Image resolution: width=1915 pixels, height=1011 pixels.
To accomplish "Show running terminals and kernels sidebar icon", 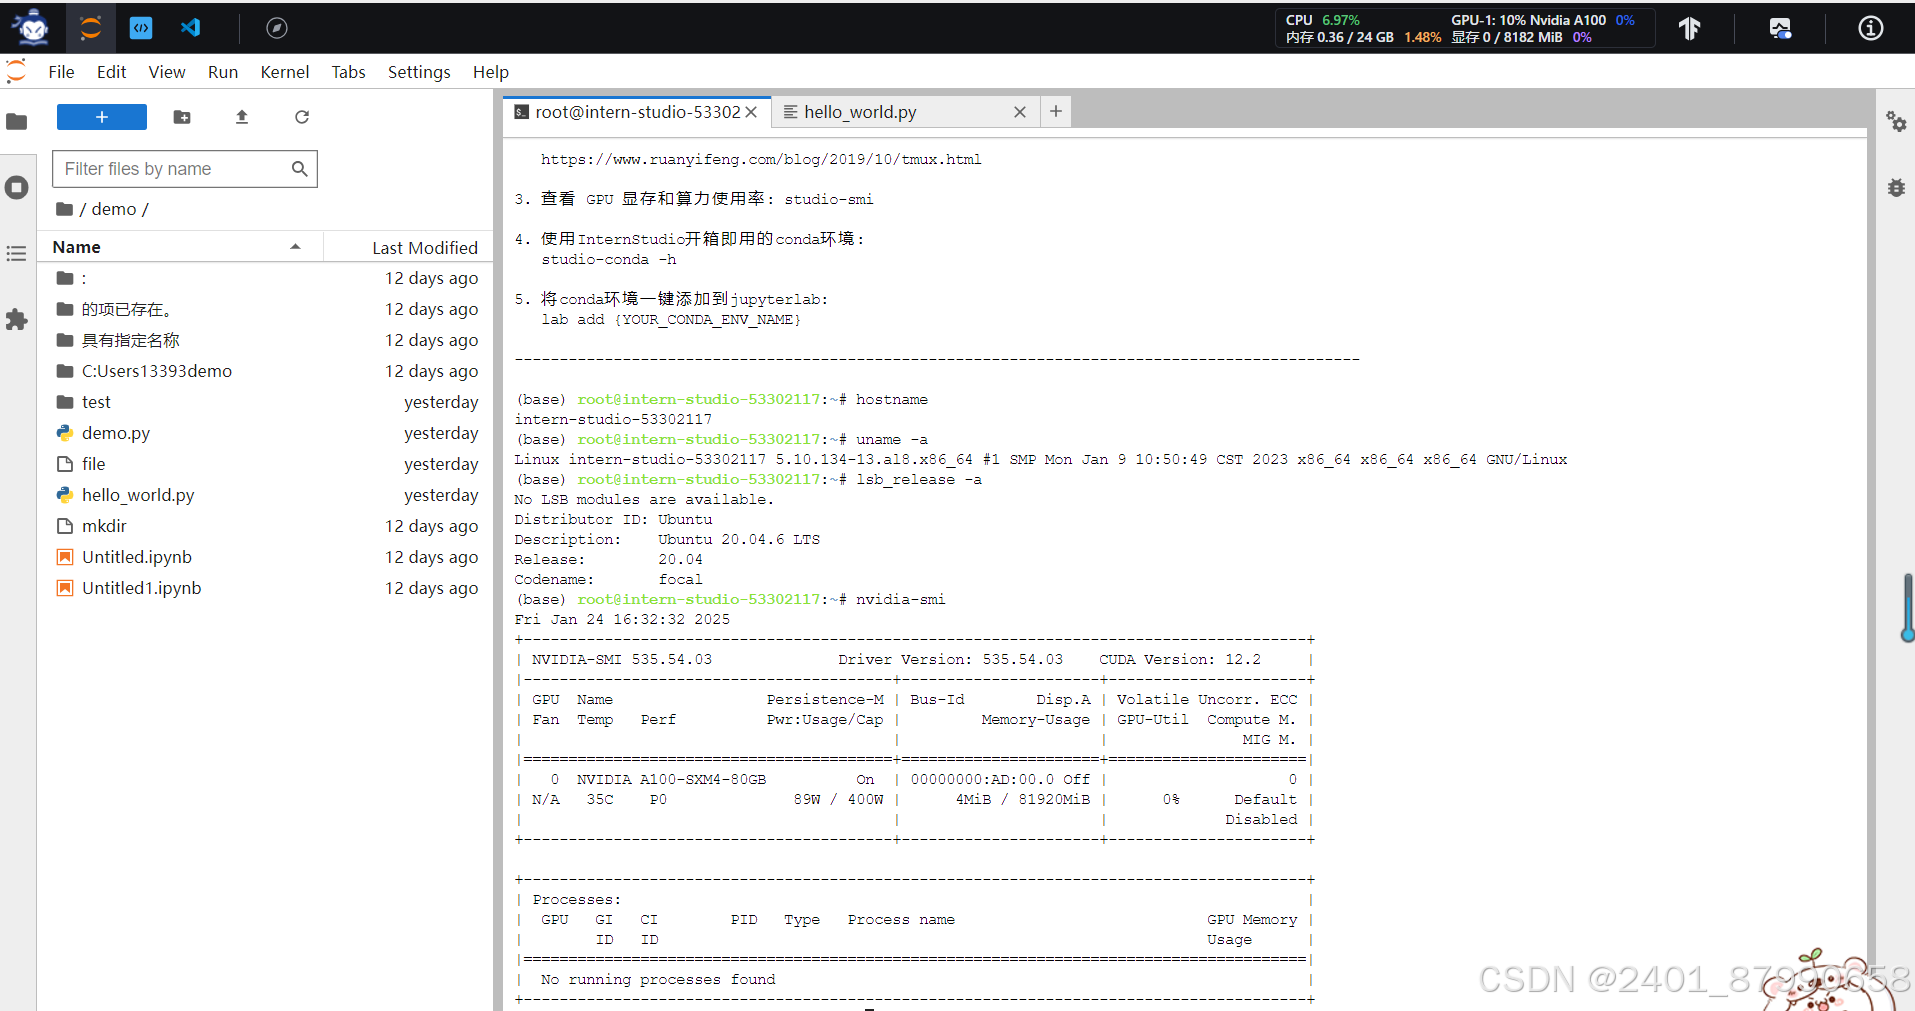I will pyautogui.click(x=17, y=188).
